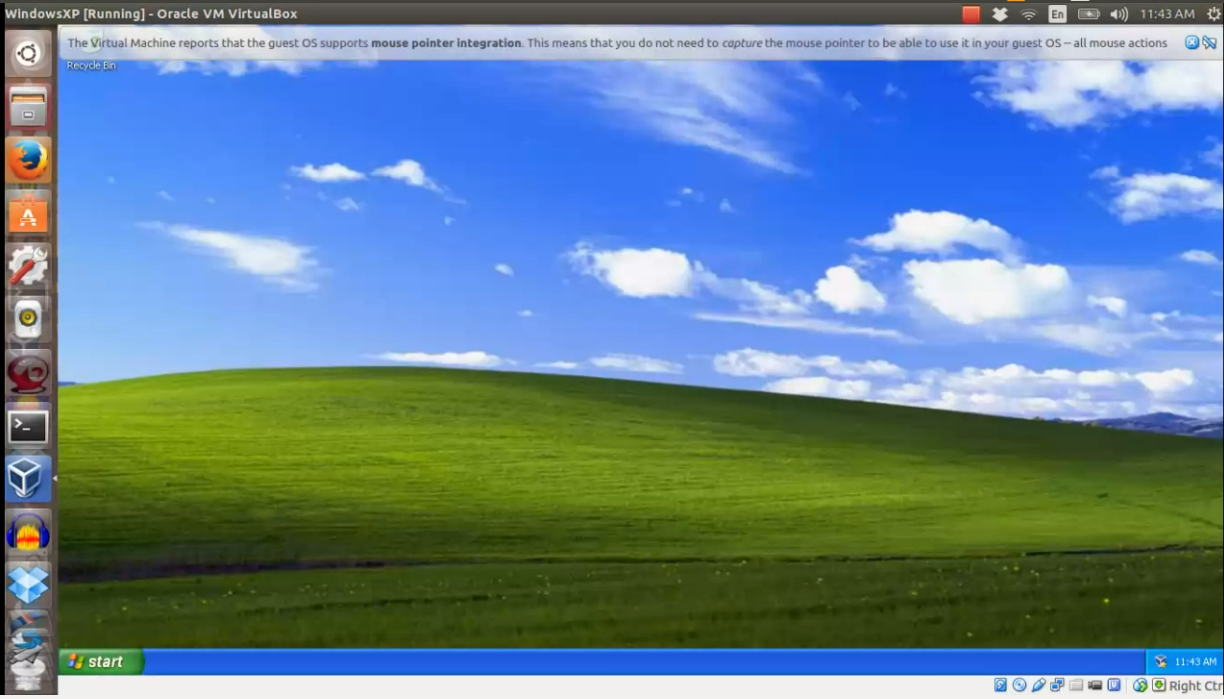Open the sound volume menu in the top panel
This screenshot has height=699, width=1224.
tap(1119, 14)
